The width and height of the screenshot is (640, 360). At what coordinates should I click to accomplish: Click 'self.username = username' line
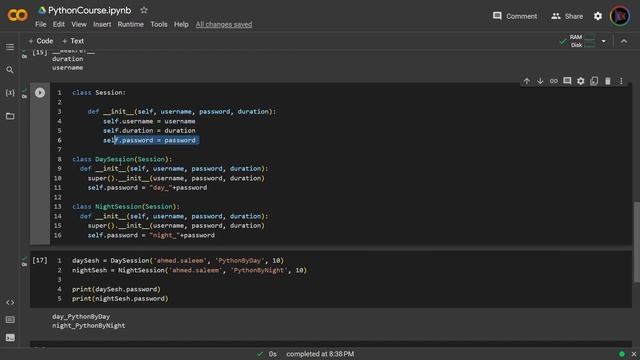click(149, 121)
